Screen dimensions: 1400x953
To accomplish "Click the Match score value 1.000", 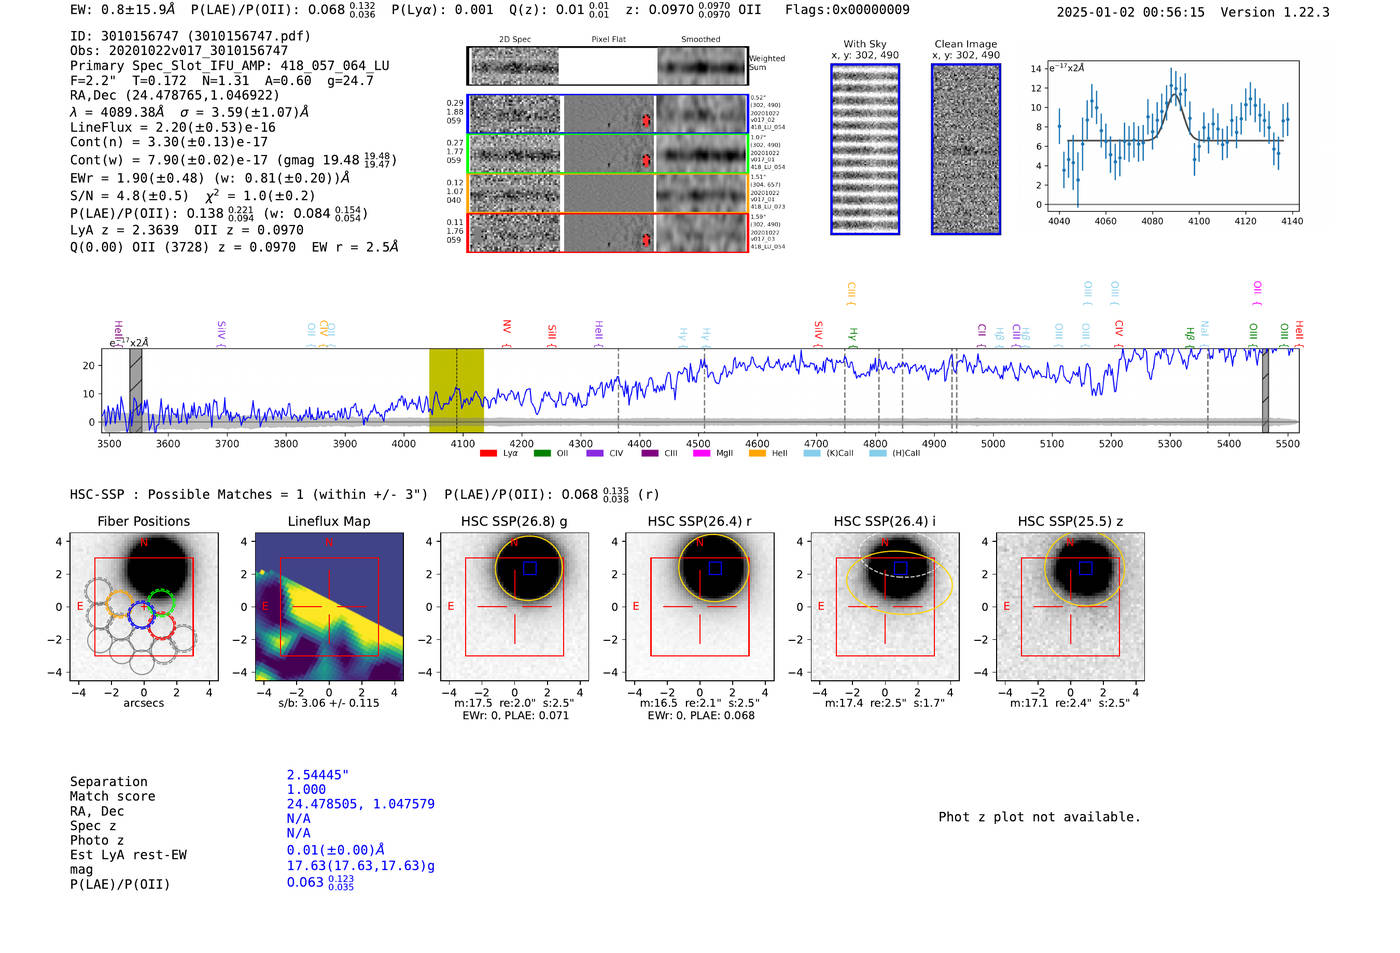I will coord(307,789).
